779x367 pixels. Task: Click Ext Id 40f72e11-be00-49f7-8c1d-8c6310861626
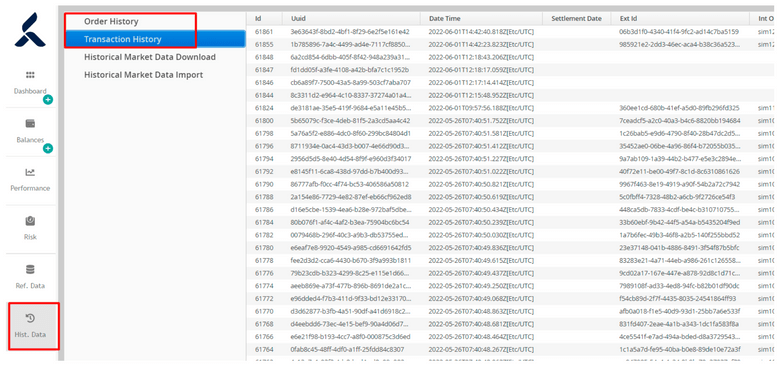click(x=680, y=171)
